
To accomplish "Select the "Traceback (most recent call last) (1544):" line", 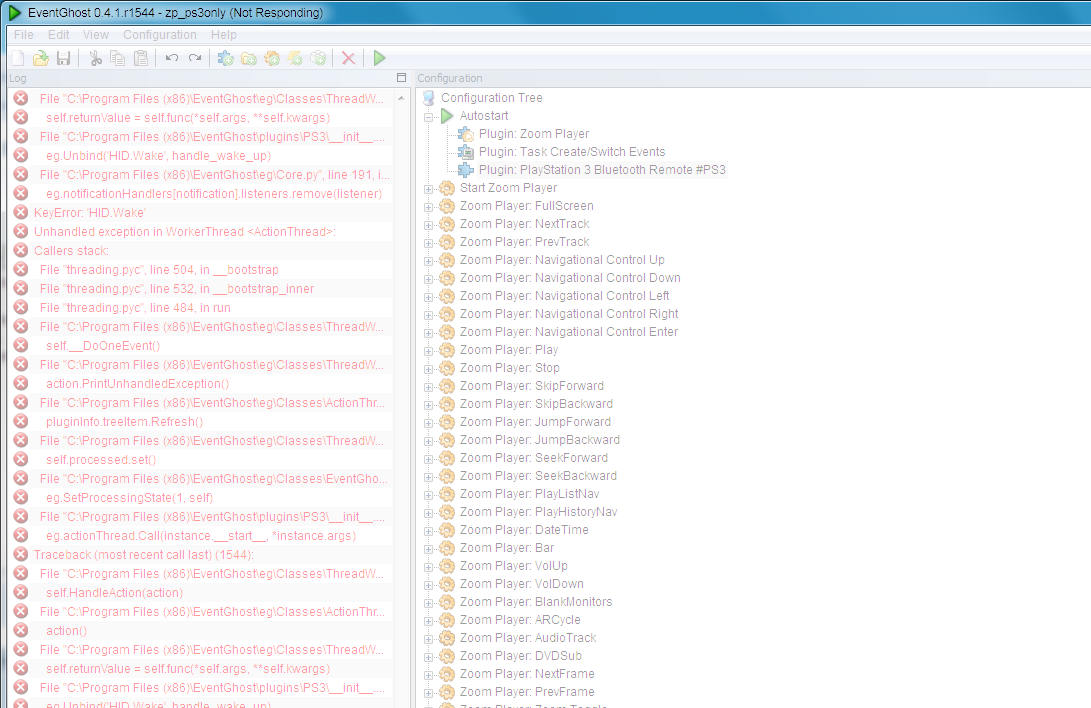I will 143,556.
